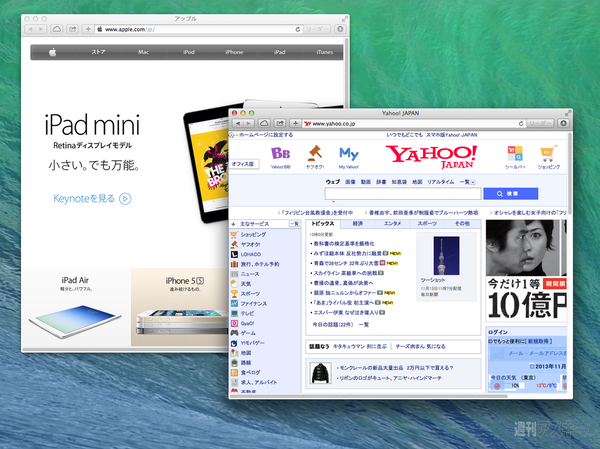
Task: Click back arrow in Yahoo Safari window
Action: point(238,123)
